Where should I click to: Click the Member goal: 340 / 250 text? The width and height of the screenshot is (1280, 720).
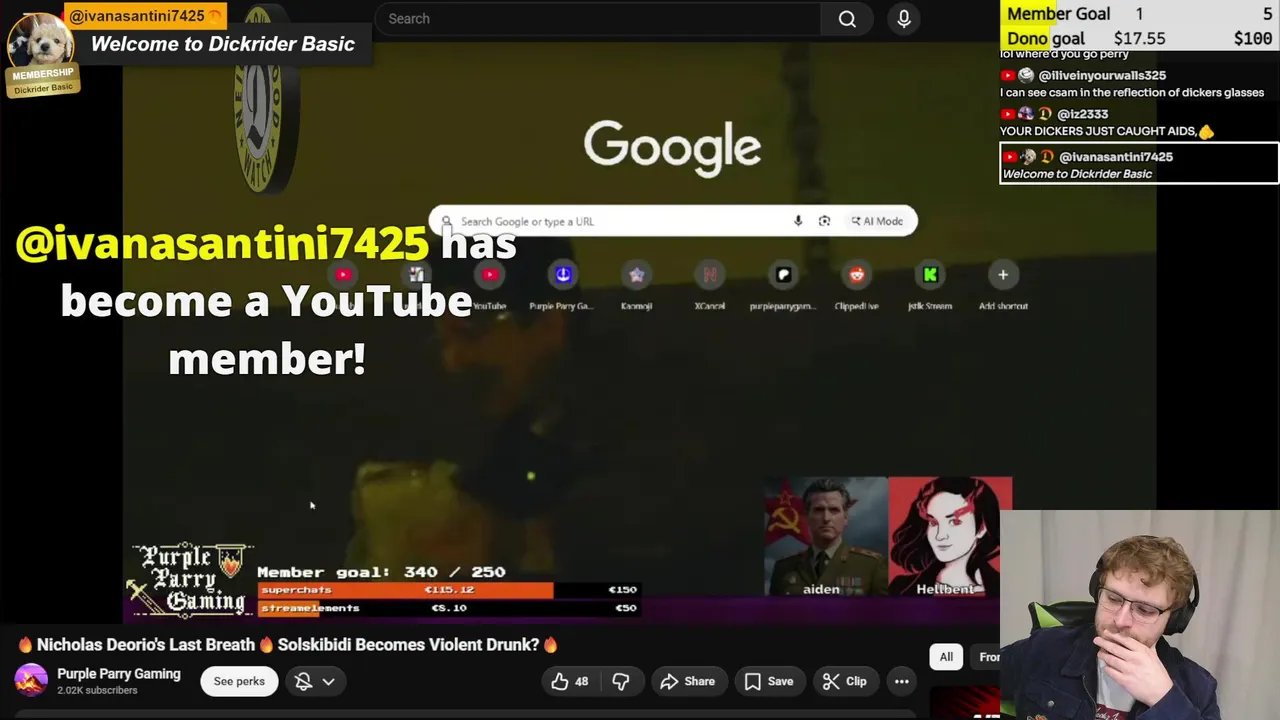click(381, 572)
